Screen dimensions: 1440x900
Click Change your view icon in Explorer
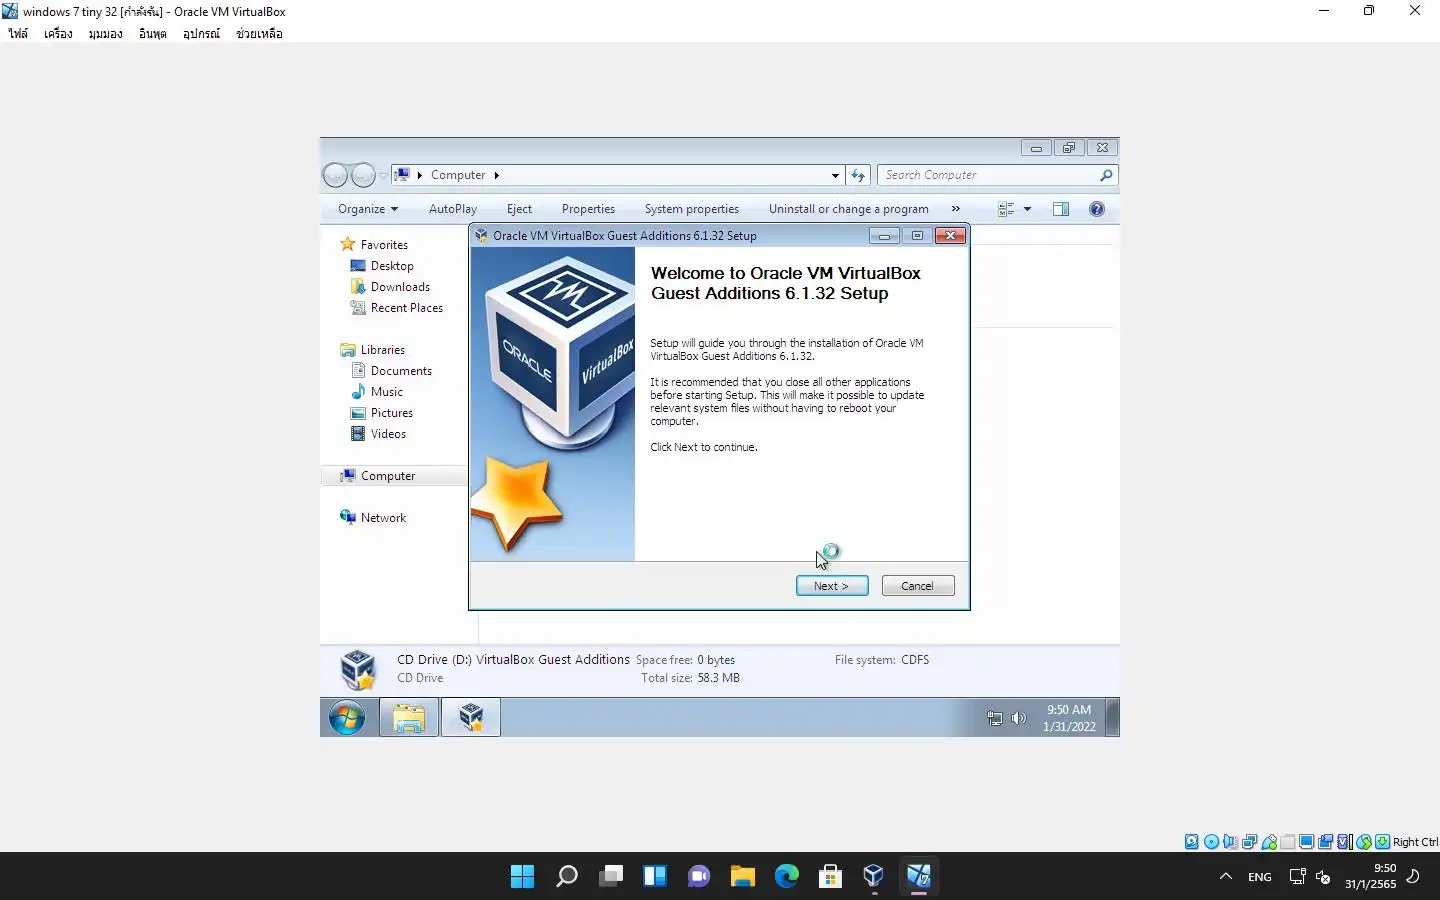tap(1006, 209)
